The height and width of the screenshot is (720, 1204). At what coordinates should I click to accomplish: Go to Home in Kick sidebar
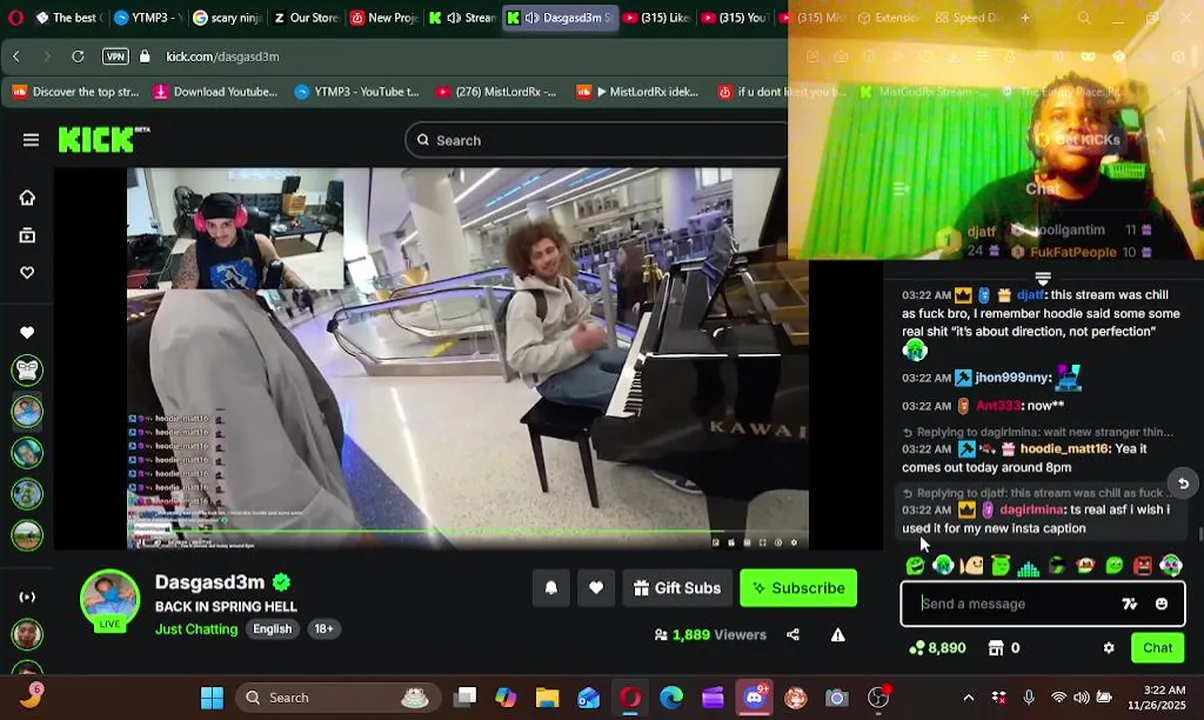[x=27, y=198]
